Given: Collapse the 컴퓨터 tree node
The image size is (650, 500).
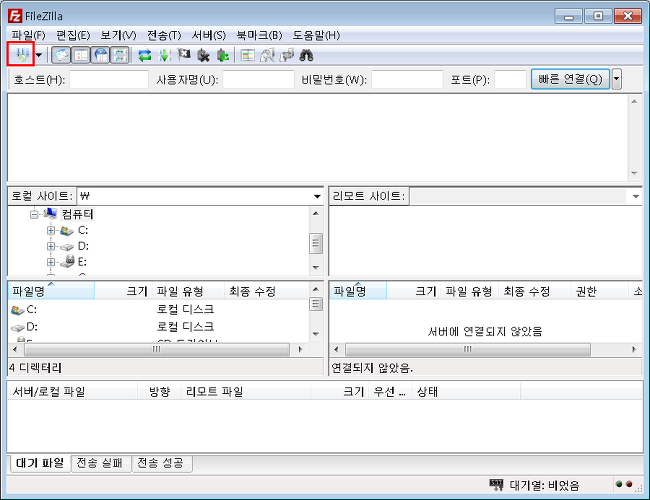Looking at the screenshot, I should click(34, 214).
